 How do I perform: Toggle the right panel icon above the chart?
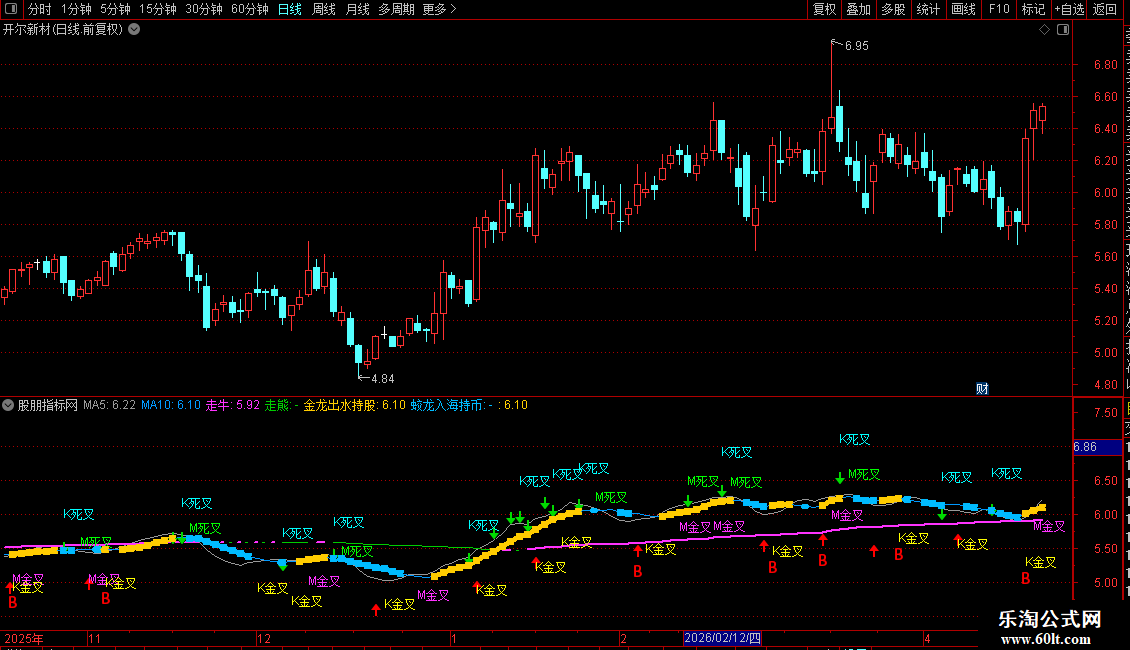(1063, 30)
